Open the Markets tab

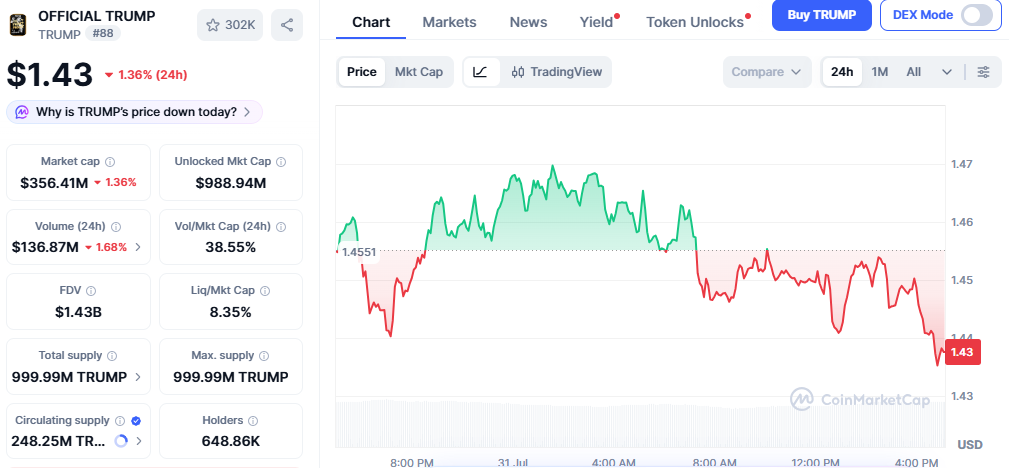tap(449, 22)
